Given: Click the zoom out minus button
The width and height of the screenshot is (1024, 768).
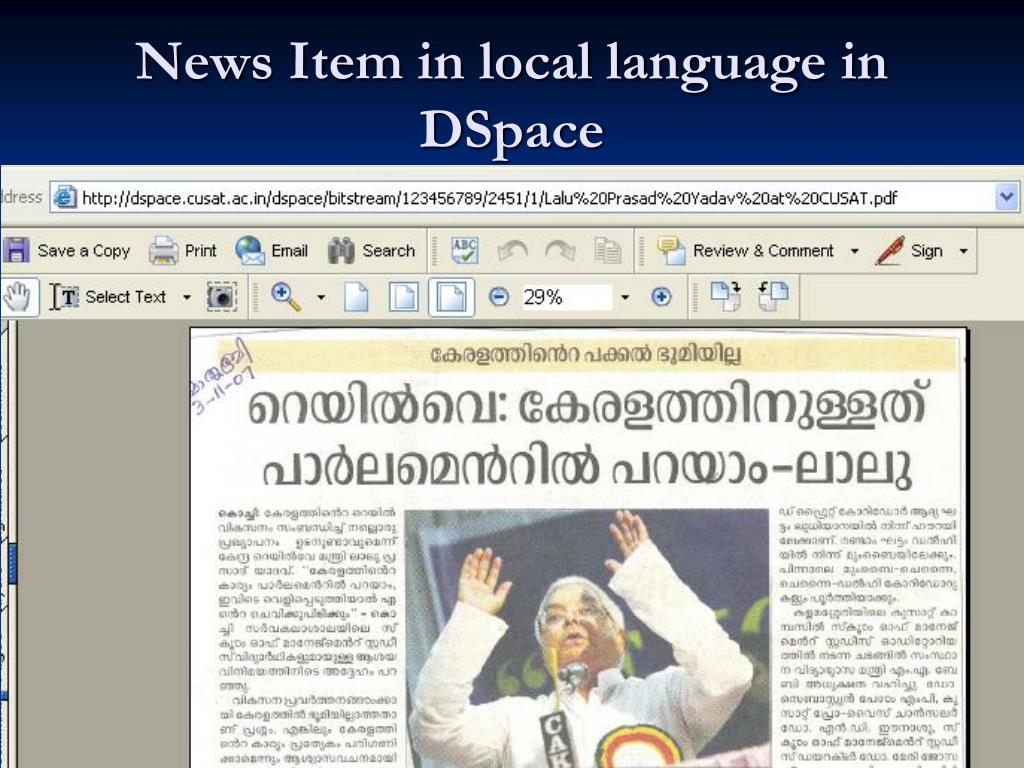Looking at the screenshot, I should coord(499,297).
